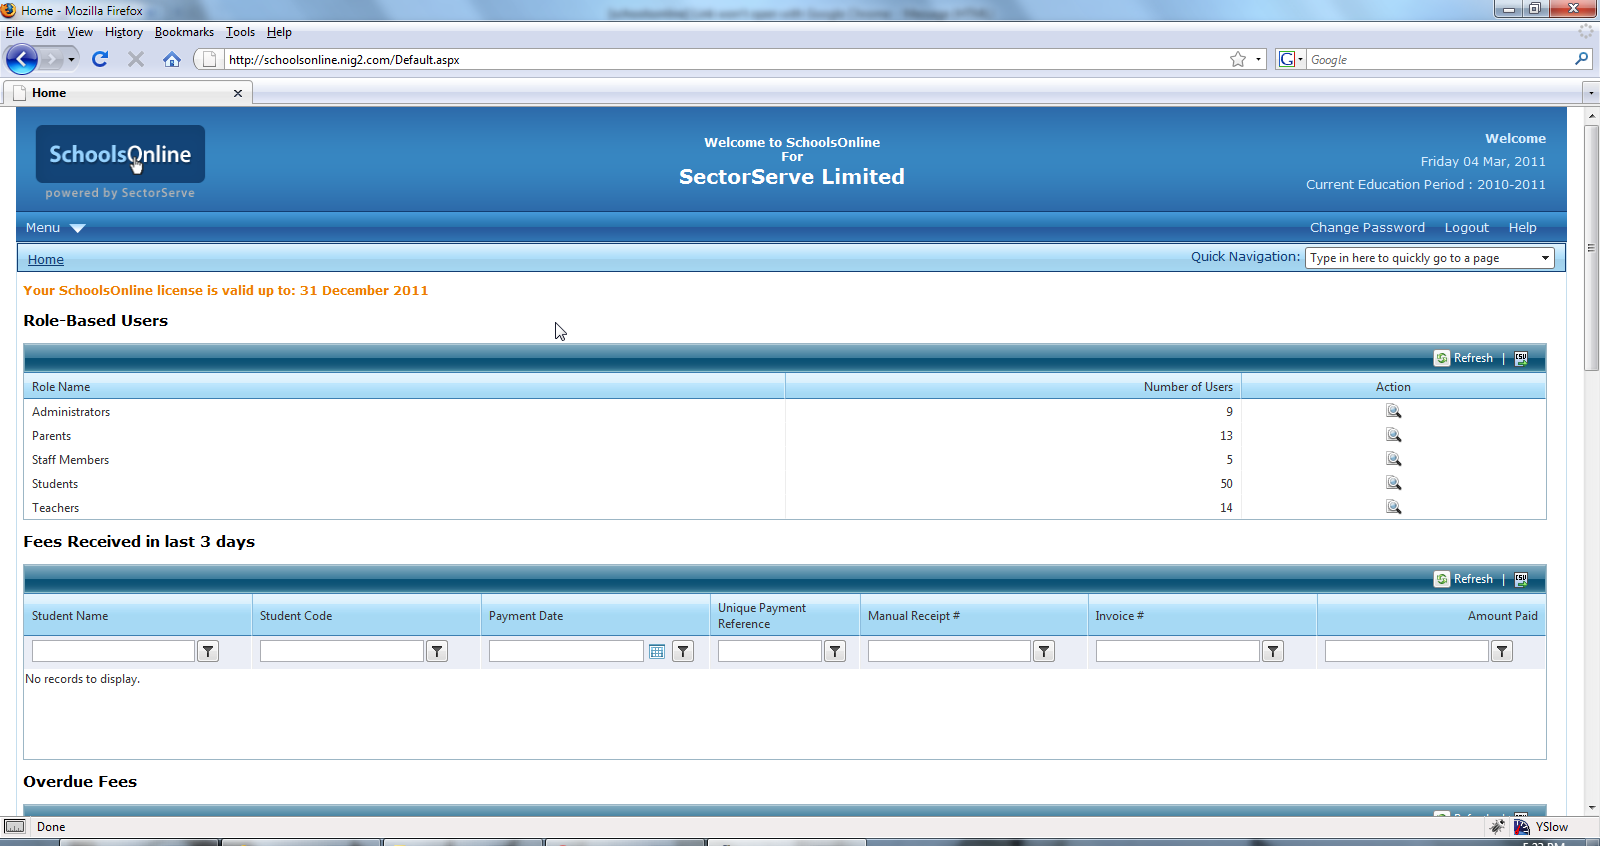Sort by Number of Users column header
The height and width of the screenshot is (846, 1600).
1188,387
